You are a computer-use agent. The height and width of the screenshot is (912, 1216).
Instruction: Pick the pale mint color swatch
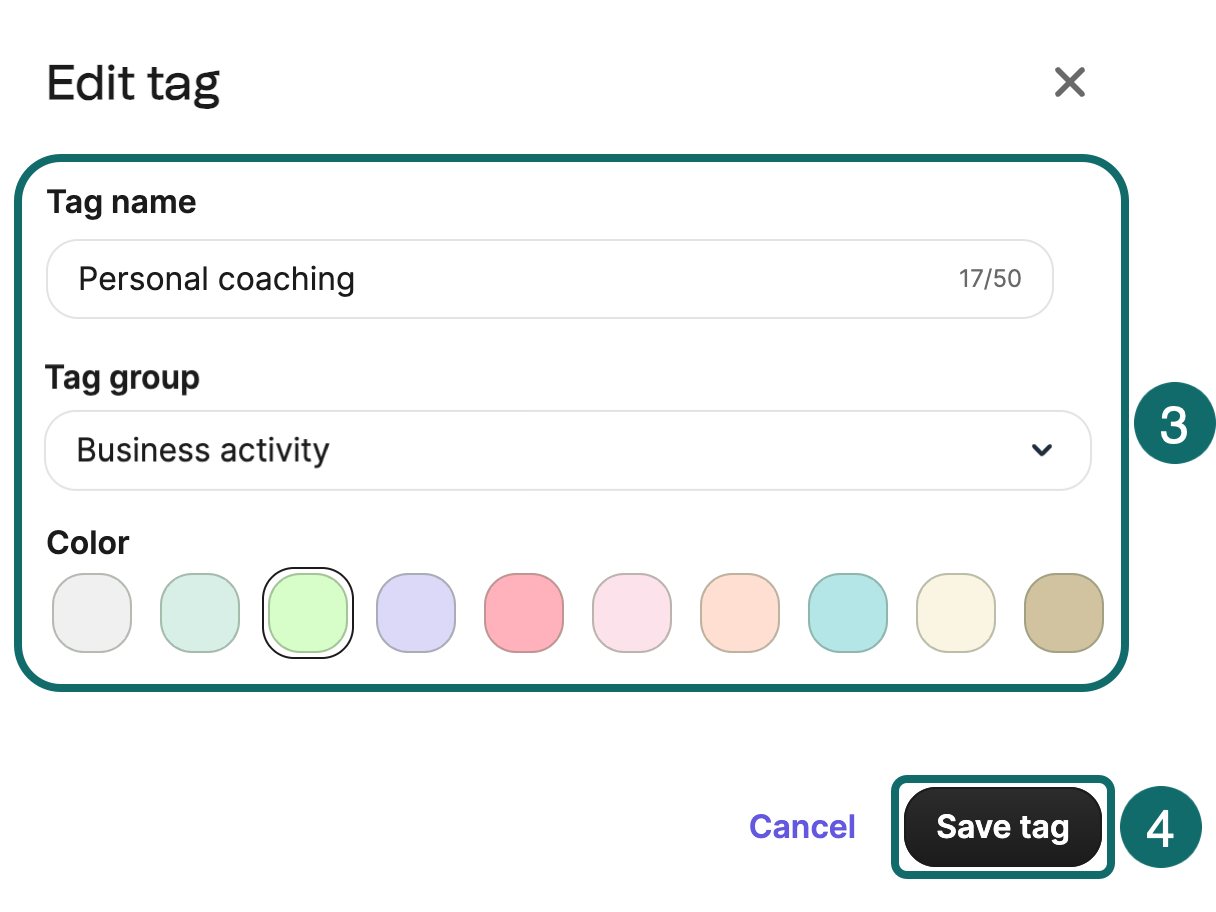[200, 613]
